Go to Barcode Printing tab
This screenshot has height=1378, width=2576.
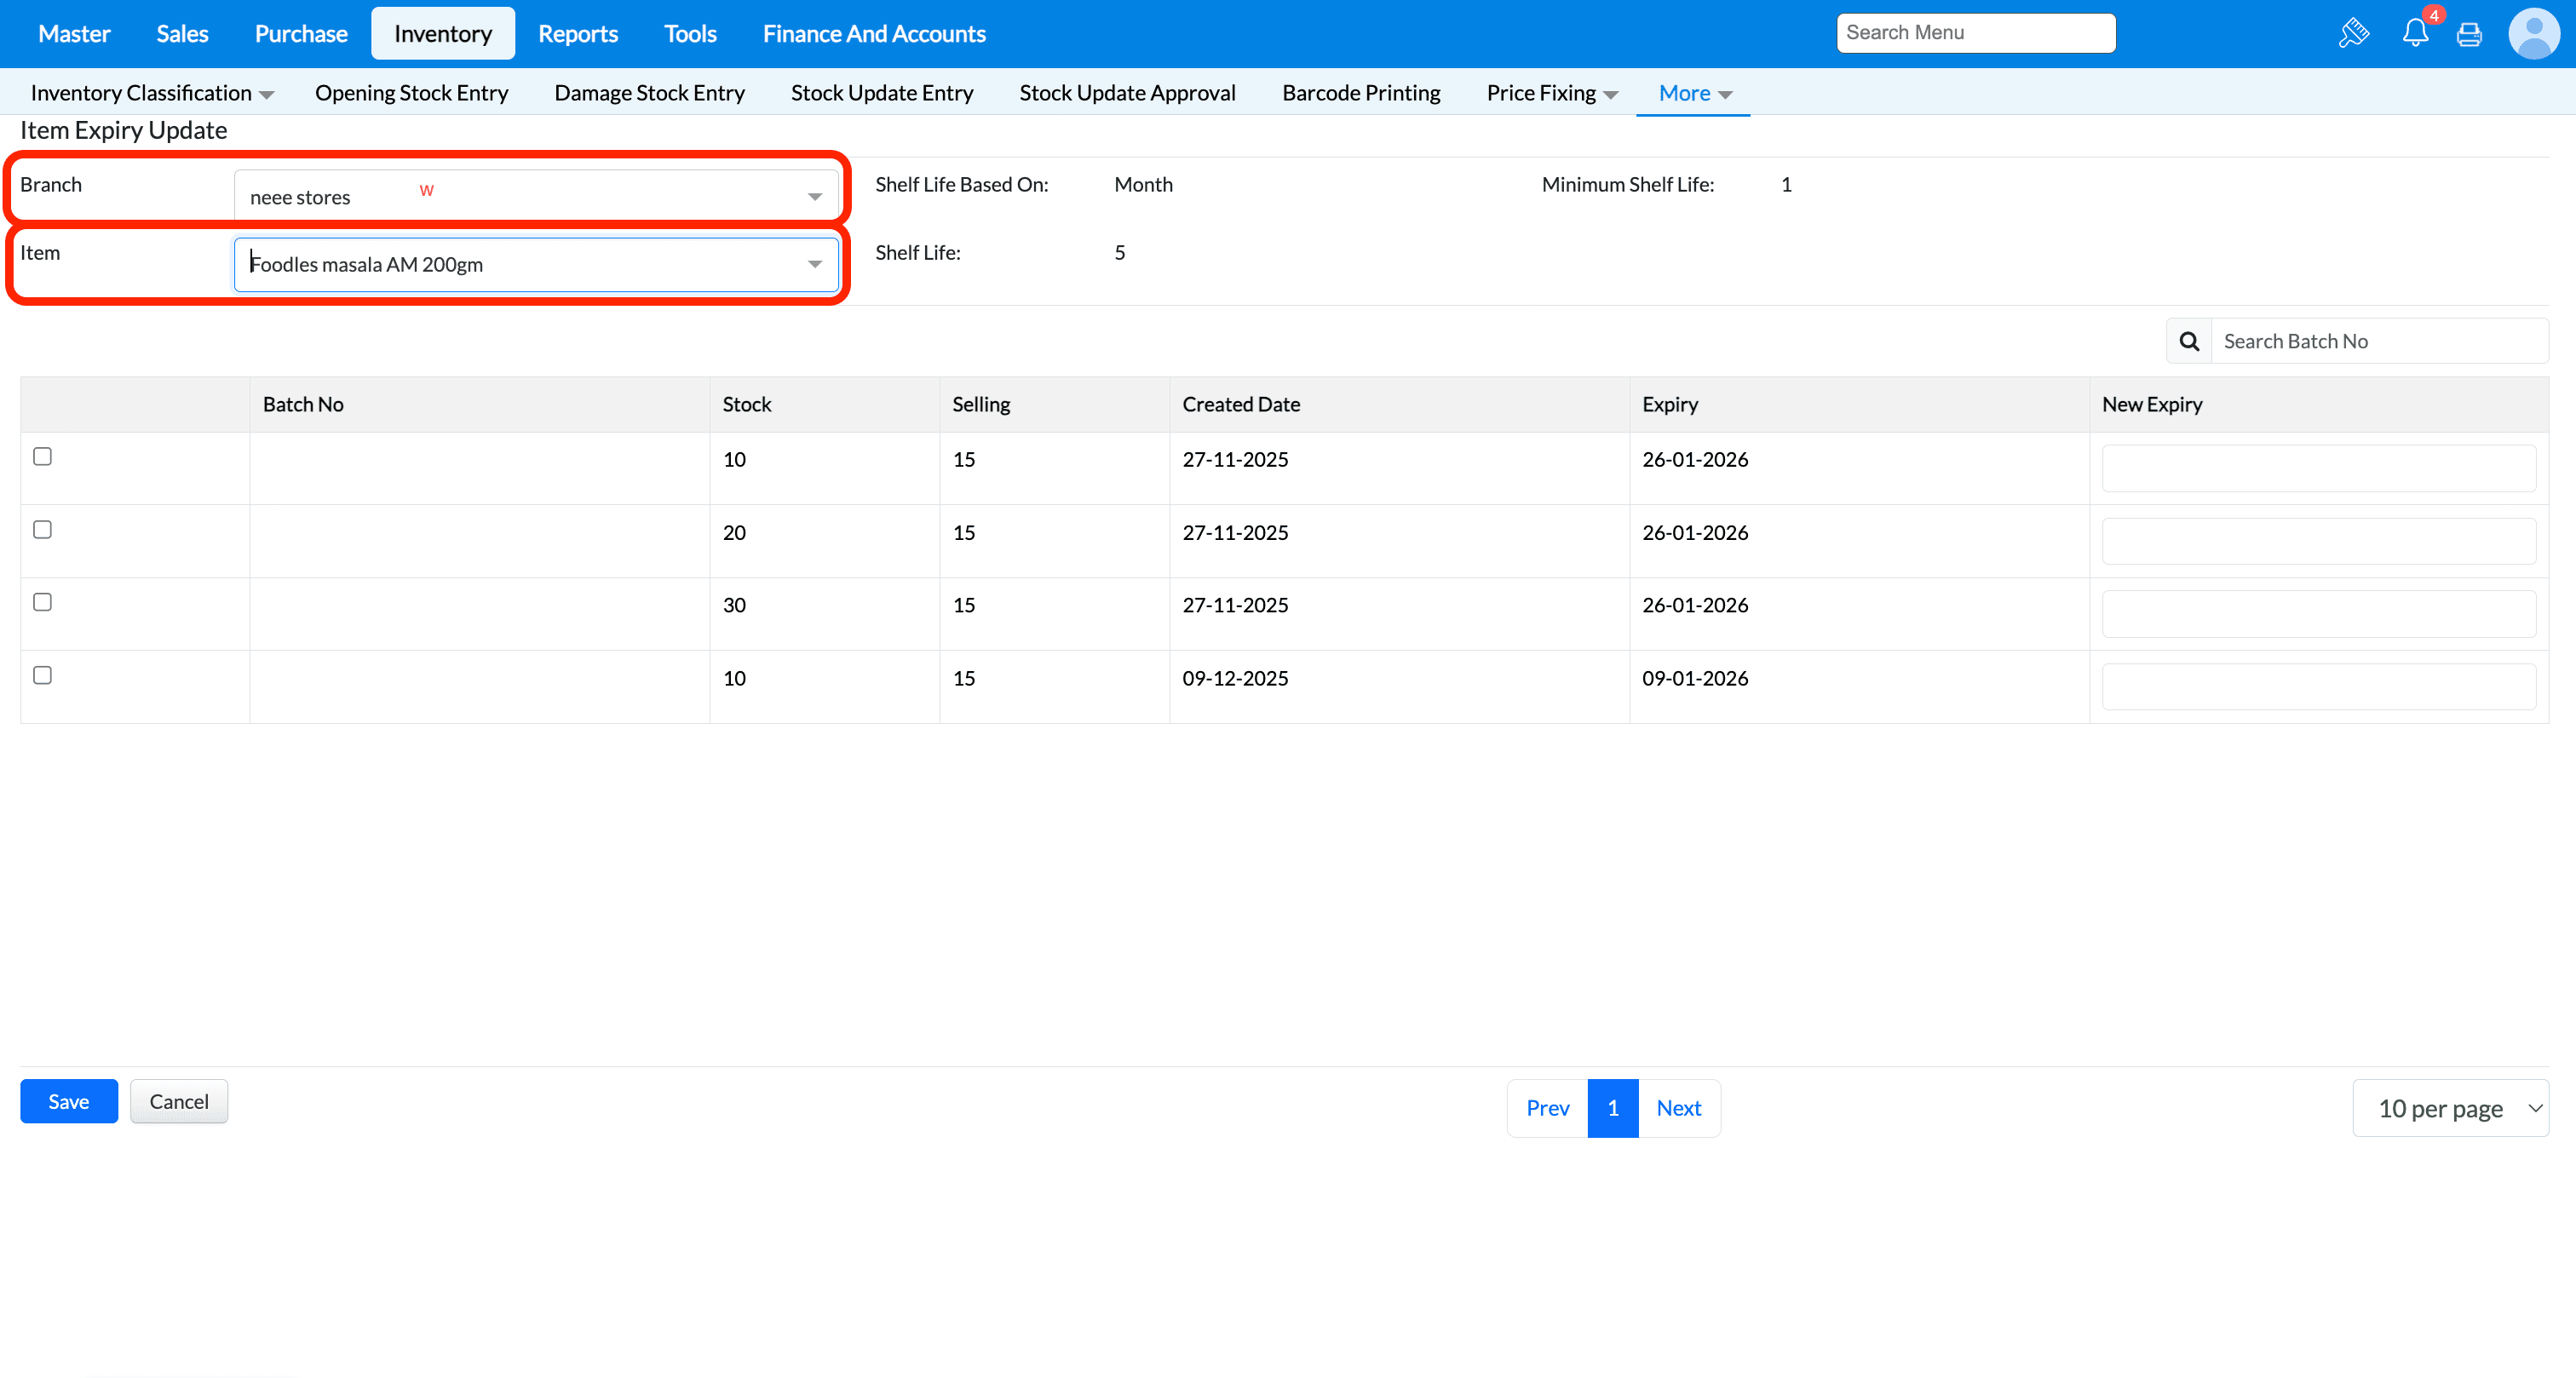[x=1361, y=93]
